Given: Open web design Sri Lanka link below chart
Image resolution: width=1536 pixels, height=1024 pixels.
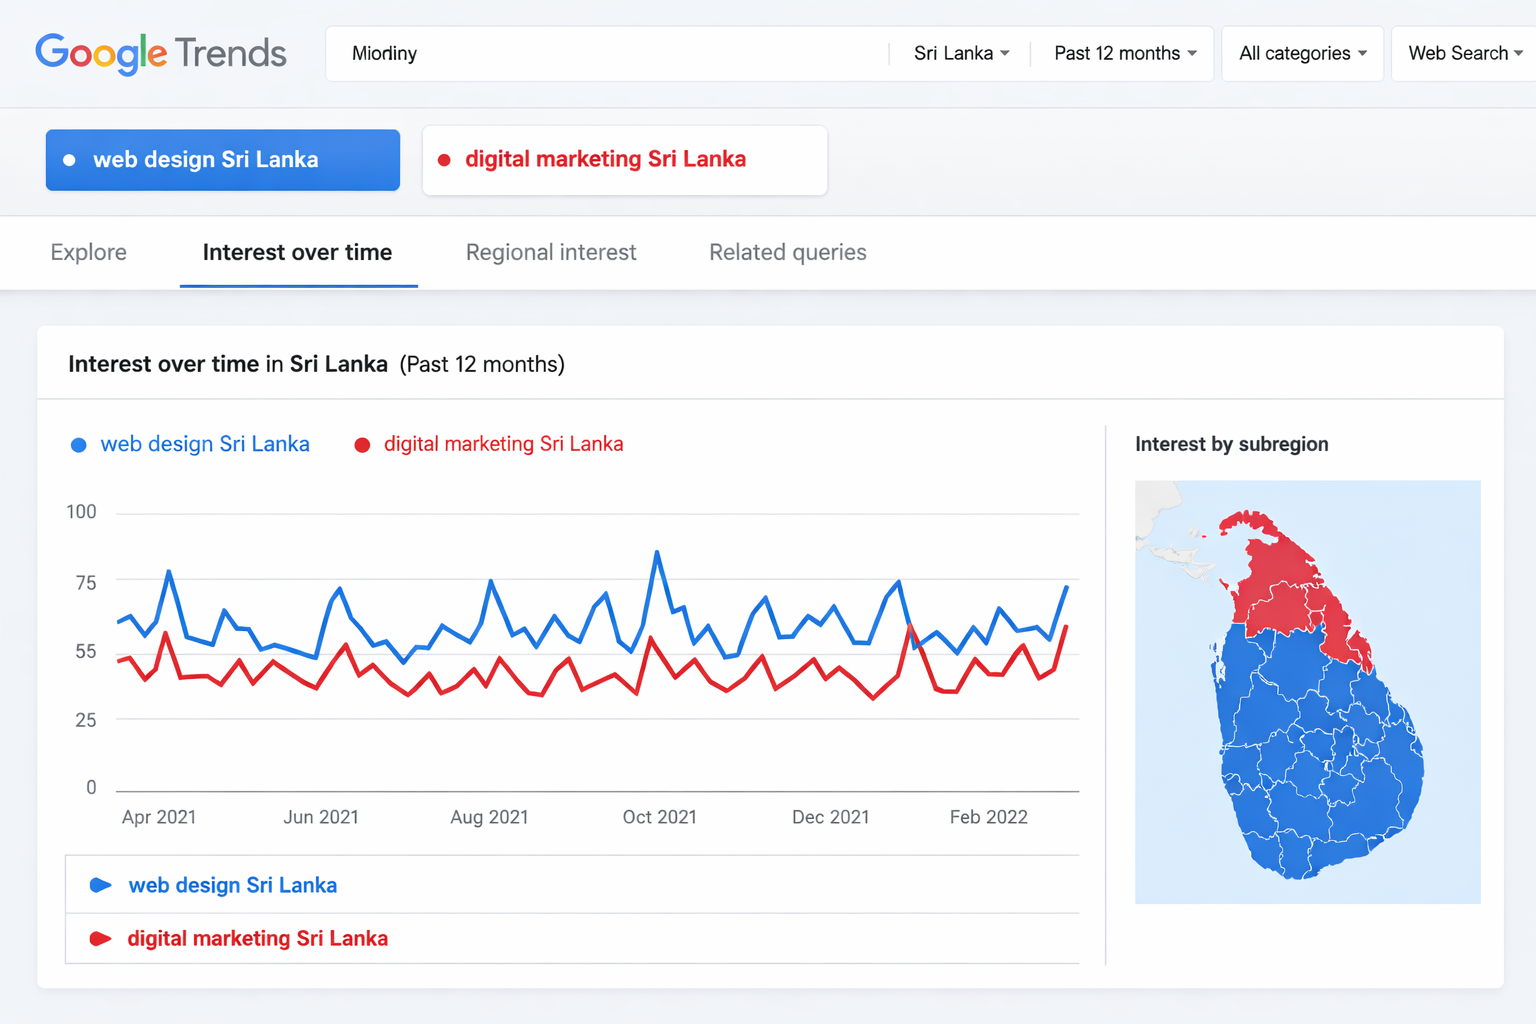Looking at the screenshot, I should (x=233, y=885).
